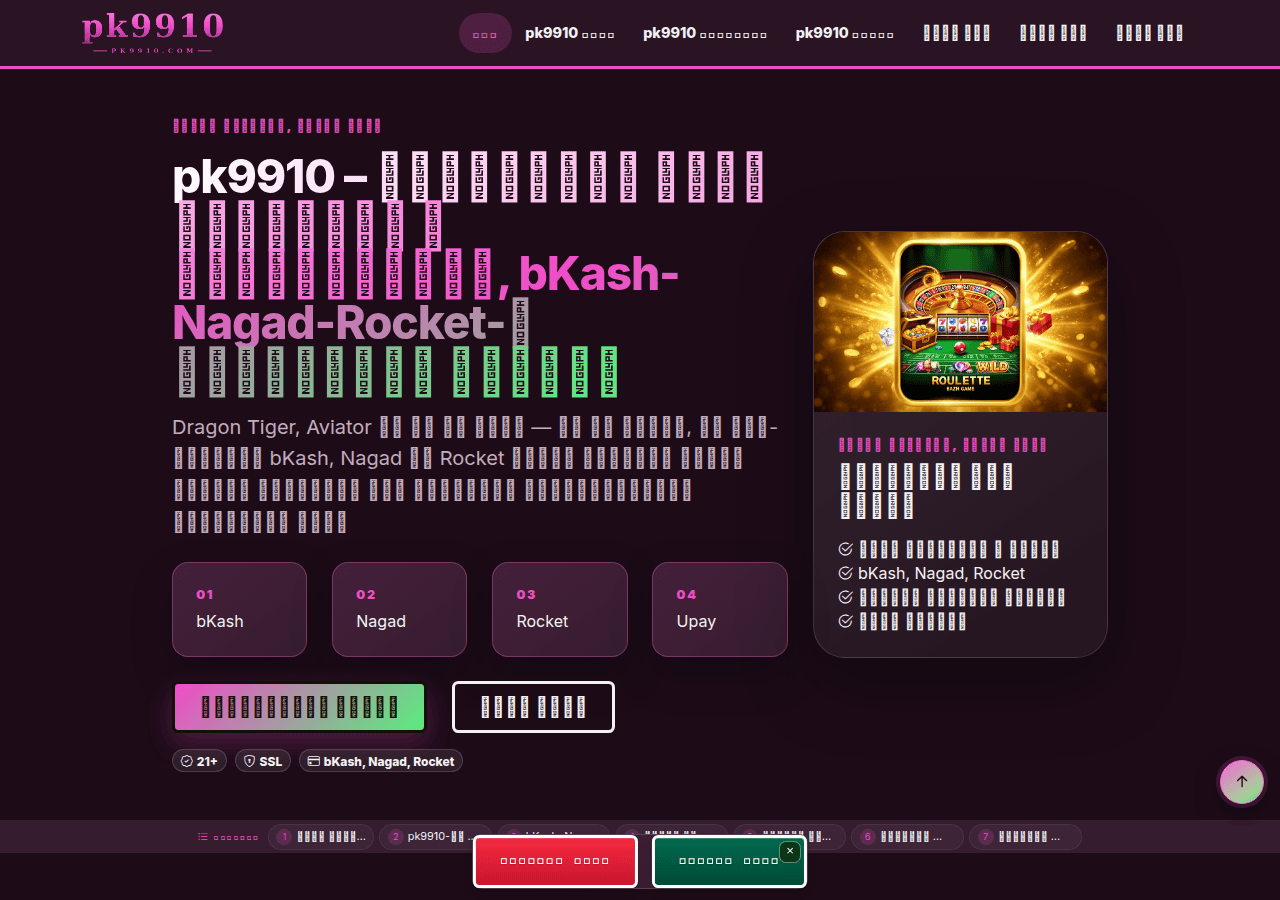Select the highlighted pill-shaped nav tab

[485, 33]
